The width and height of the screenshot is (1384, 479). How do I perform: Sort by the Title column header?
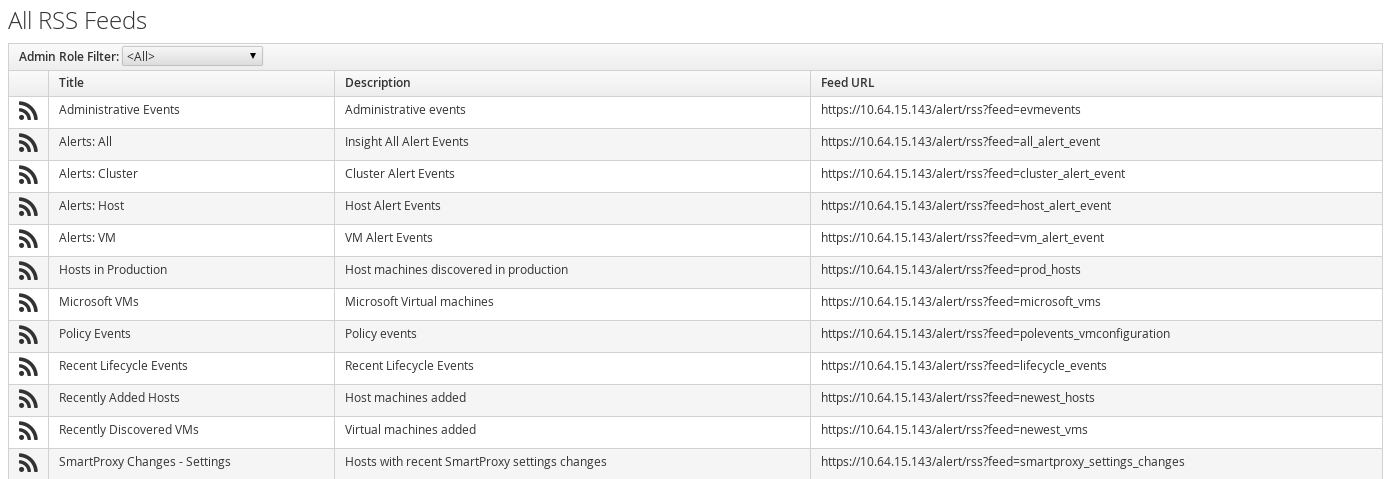(x=71, y=83)
